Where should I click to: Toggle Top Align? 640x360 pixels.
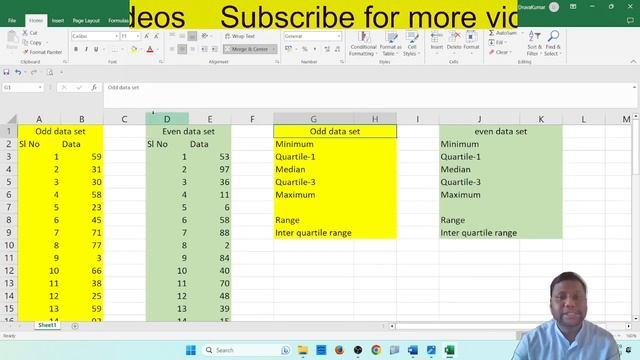tap(172, 36)
